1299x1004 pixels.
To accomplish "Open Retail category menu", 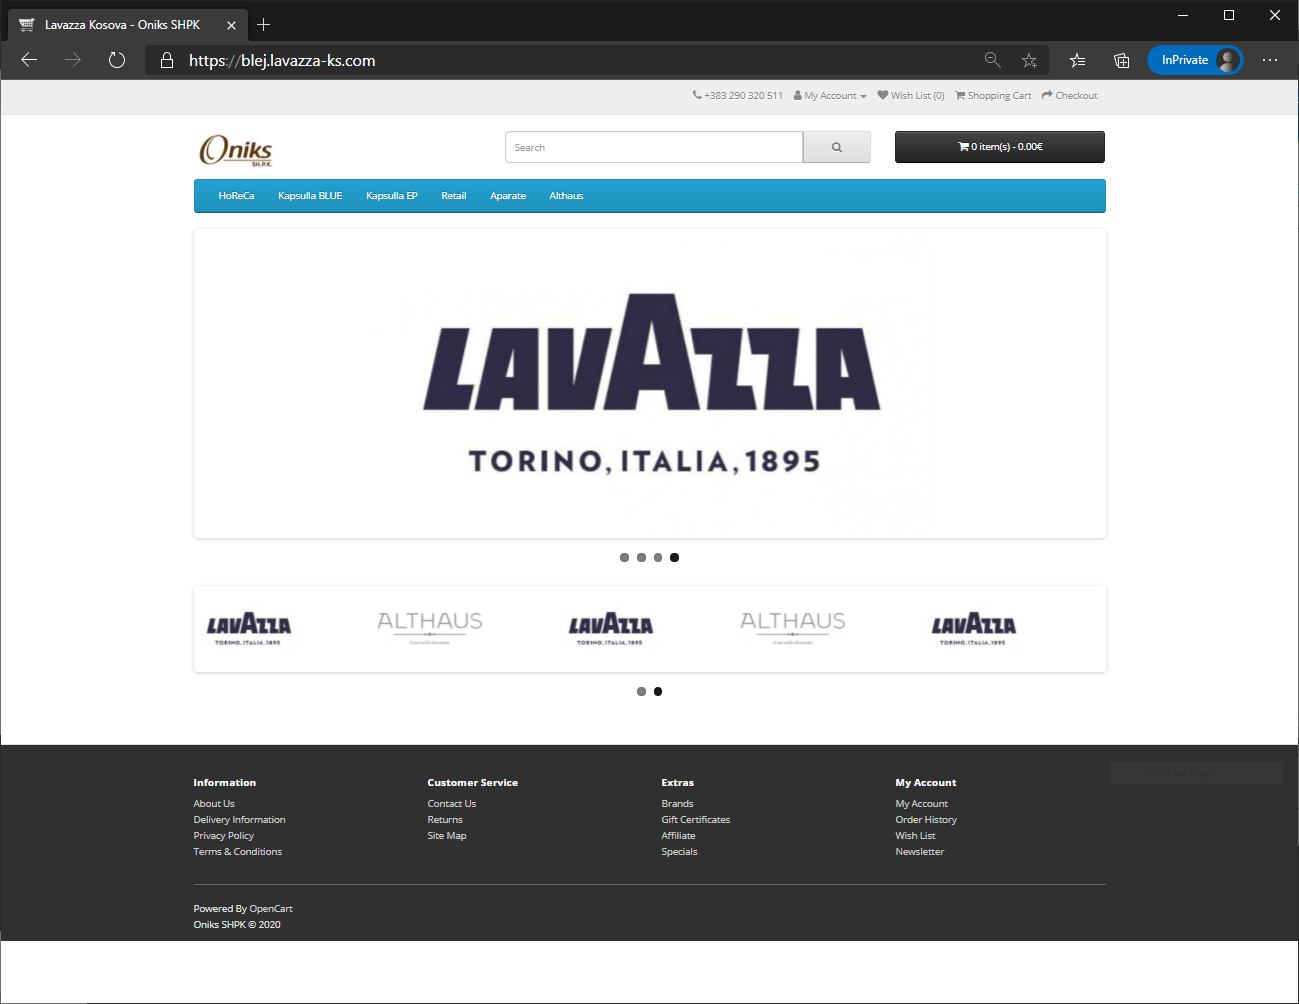I will [x=454, y=196].
